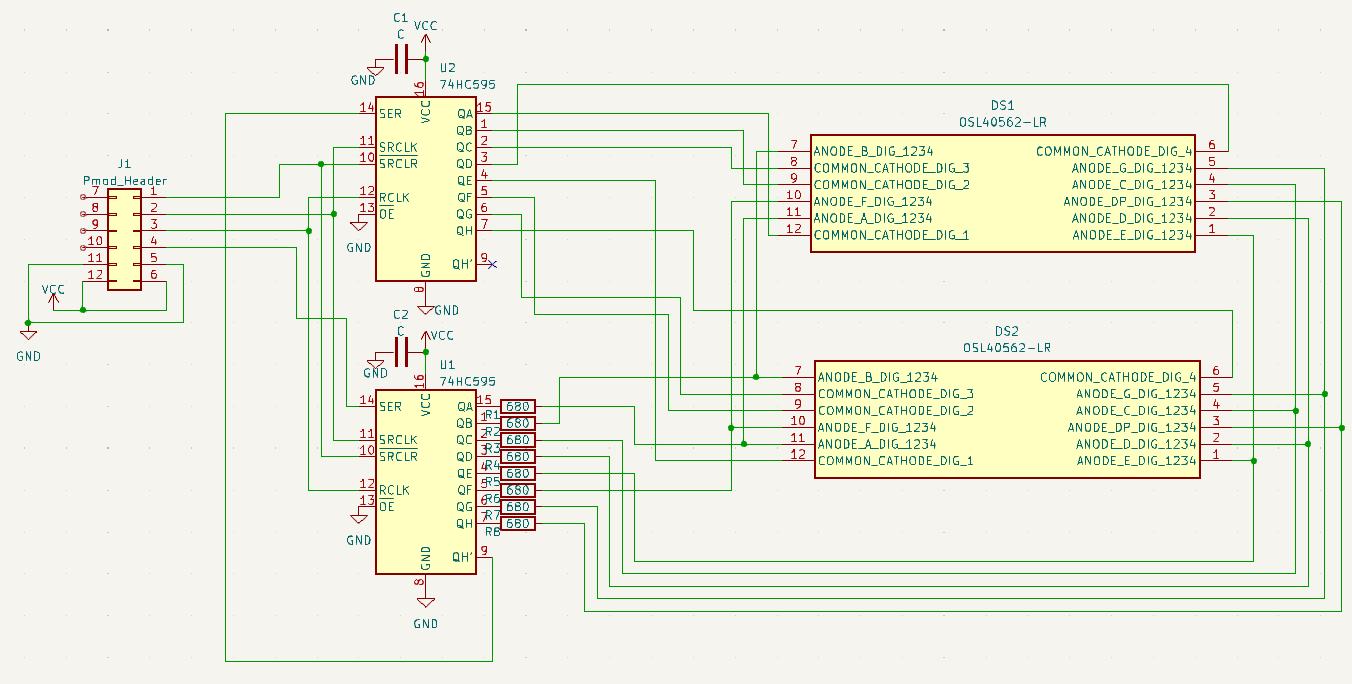
Task: Click the wire junction at DS2's ANODE_B pin
Action: pos(756,377)
